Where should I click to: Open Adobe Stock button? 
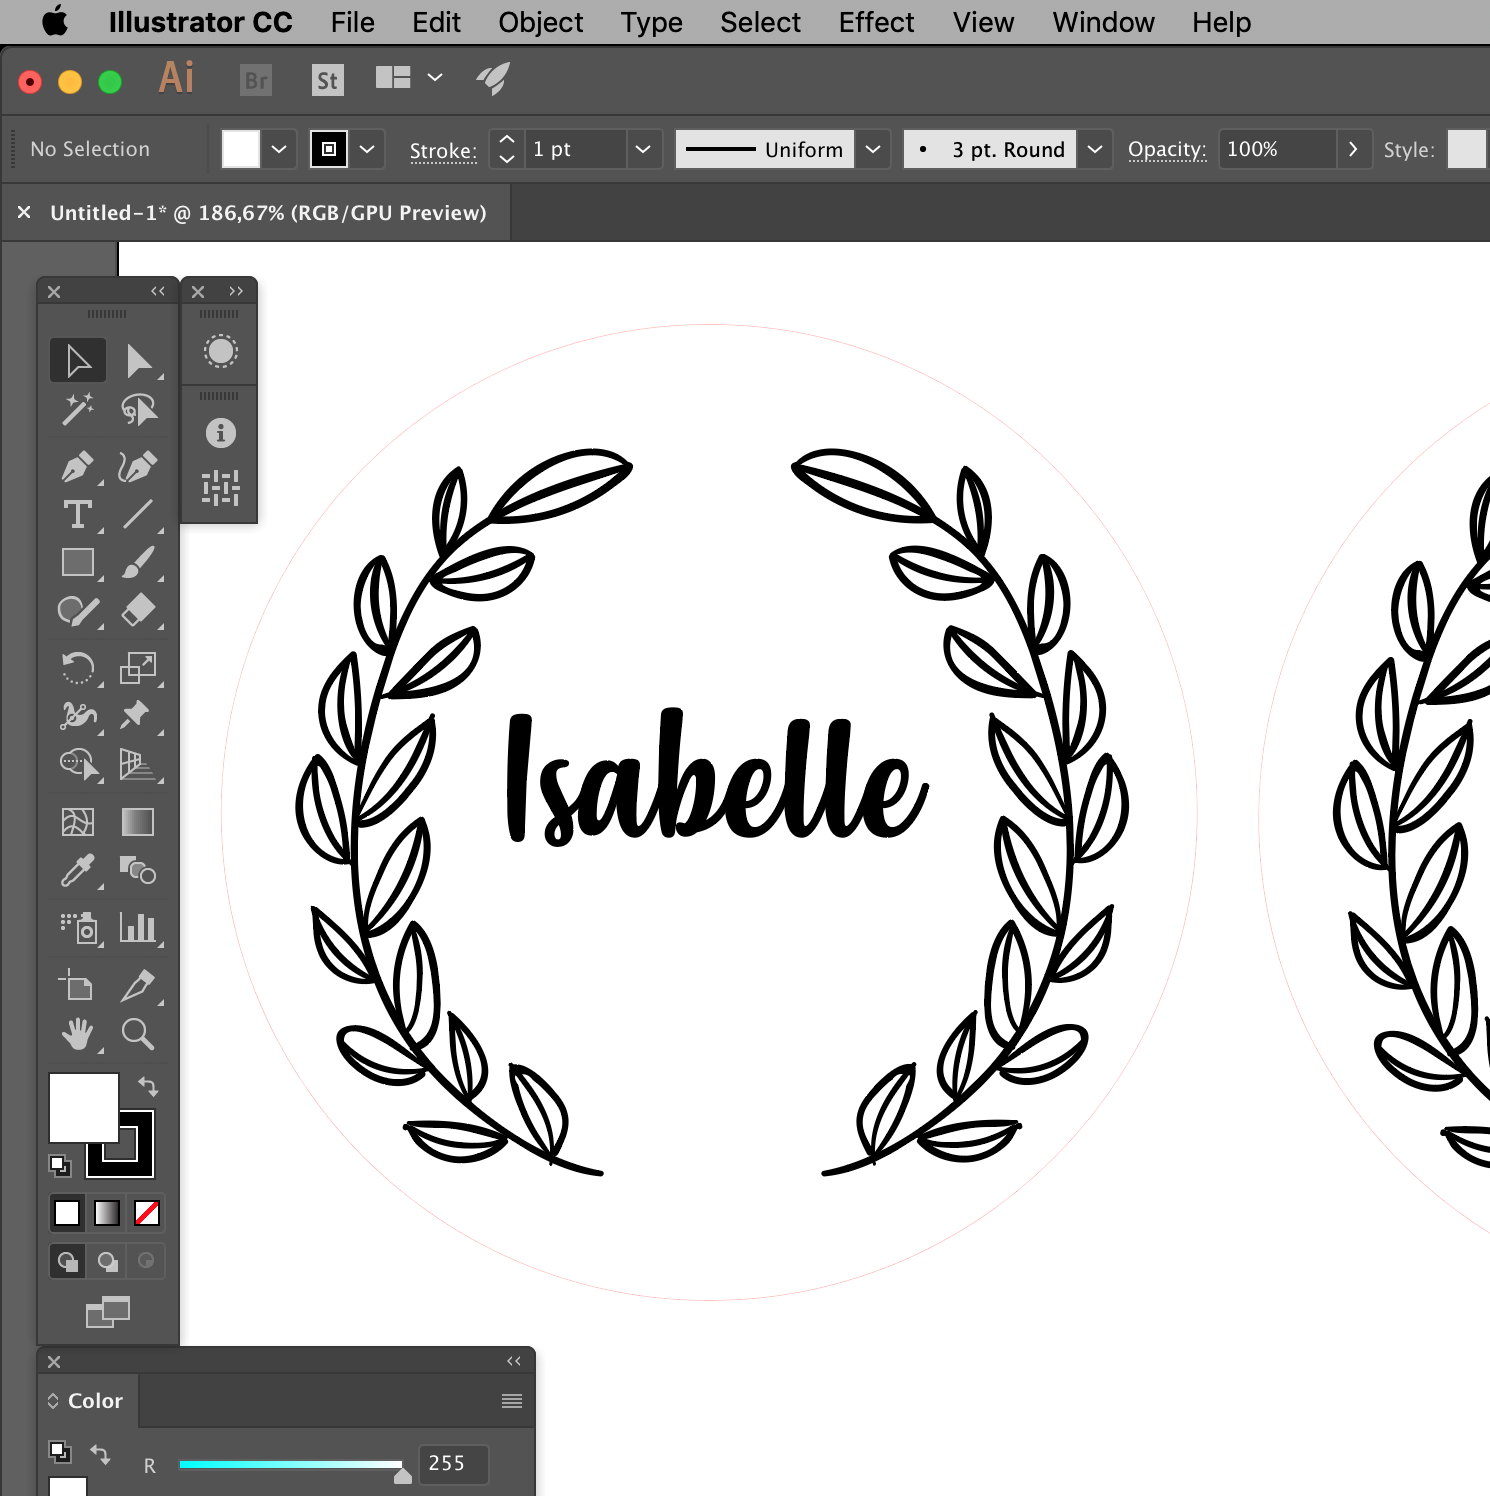pos(327,80)
